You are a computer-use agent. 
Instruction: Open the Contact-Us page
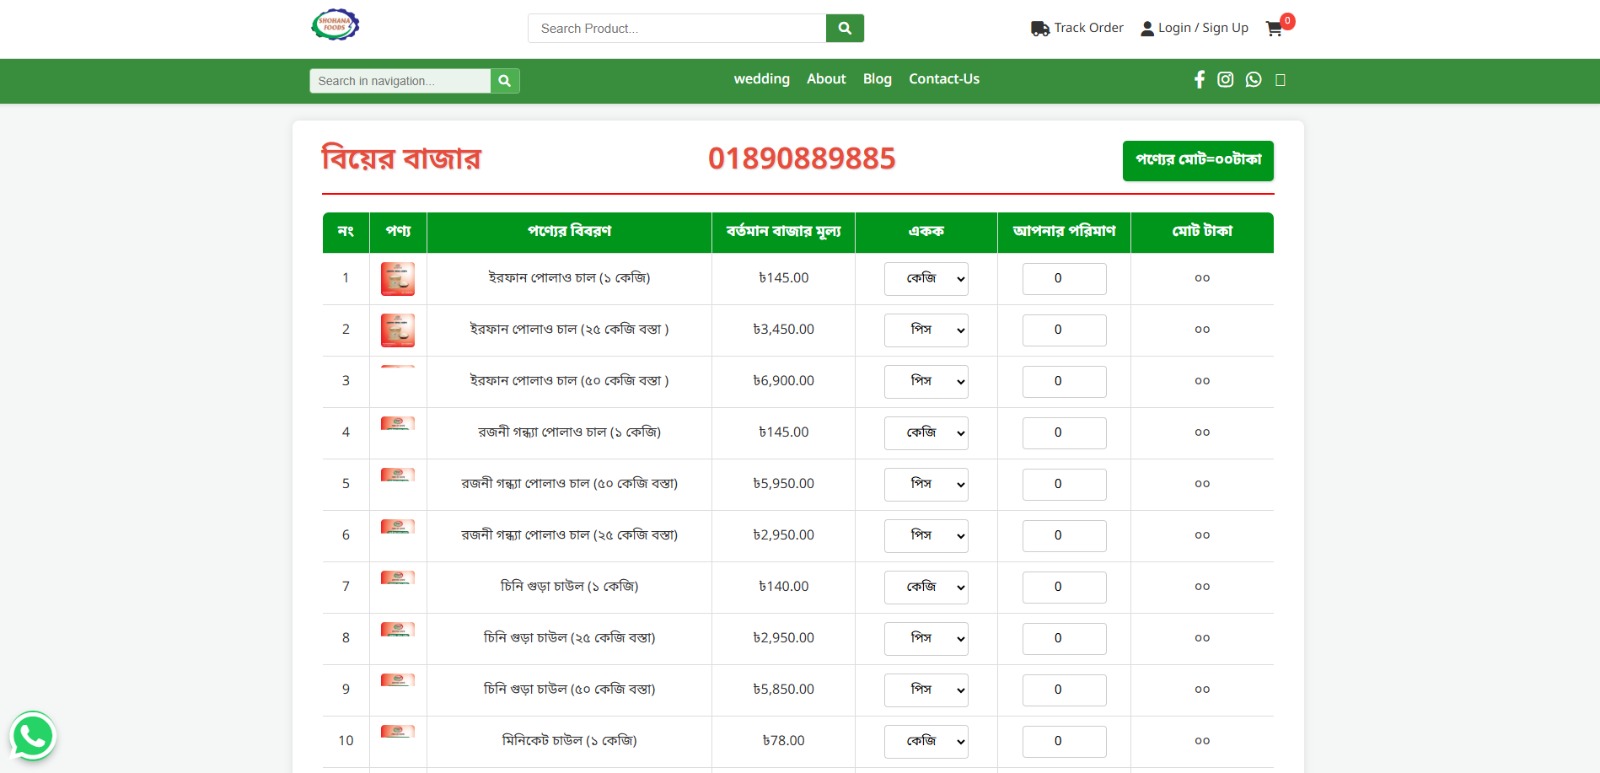[x=943, y=79]
